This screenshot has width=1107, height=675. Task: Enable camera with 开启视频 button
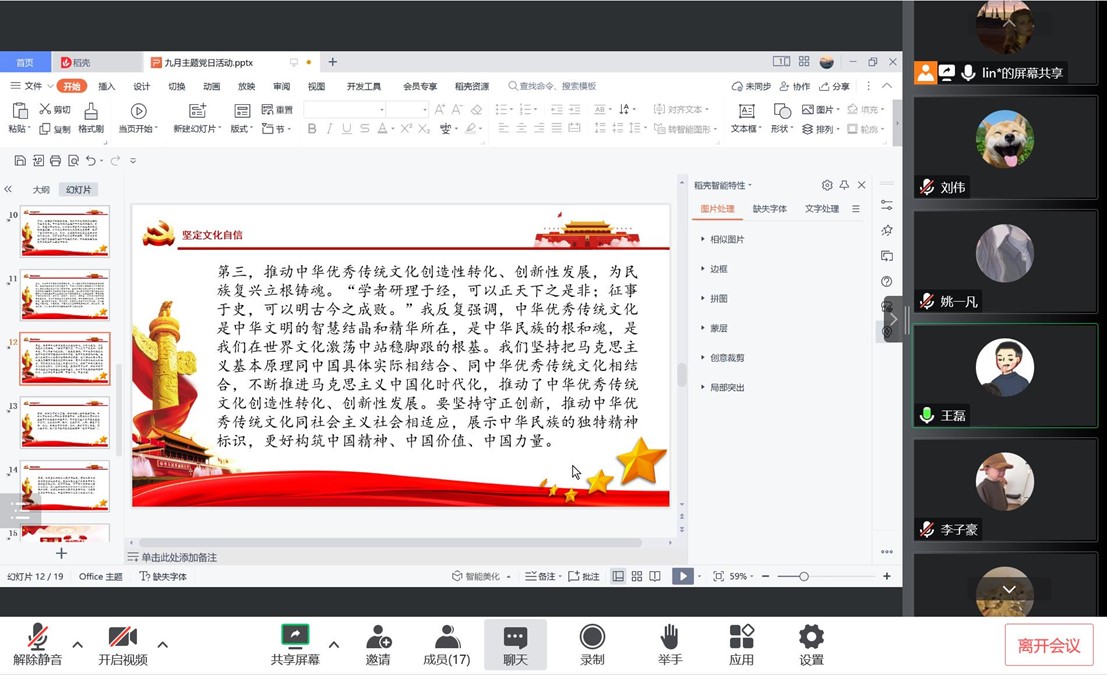click(x=121, y=640)
